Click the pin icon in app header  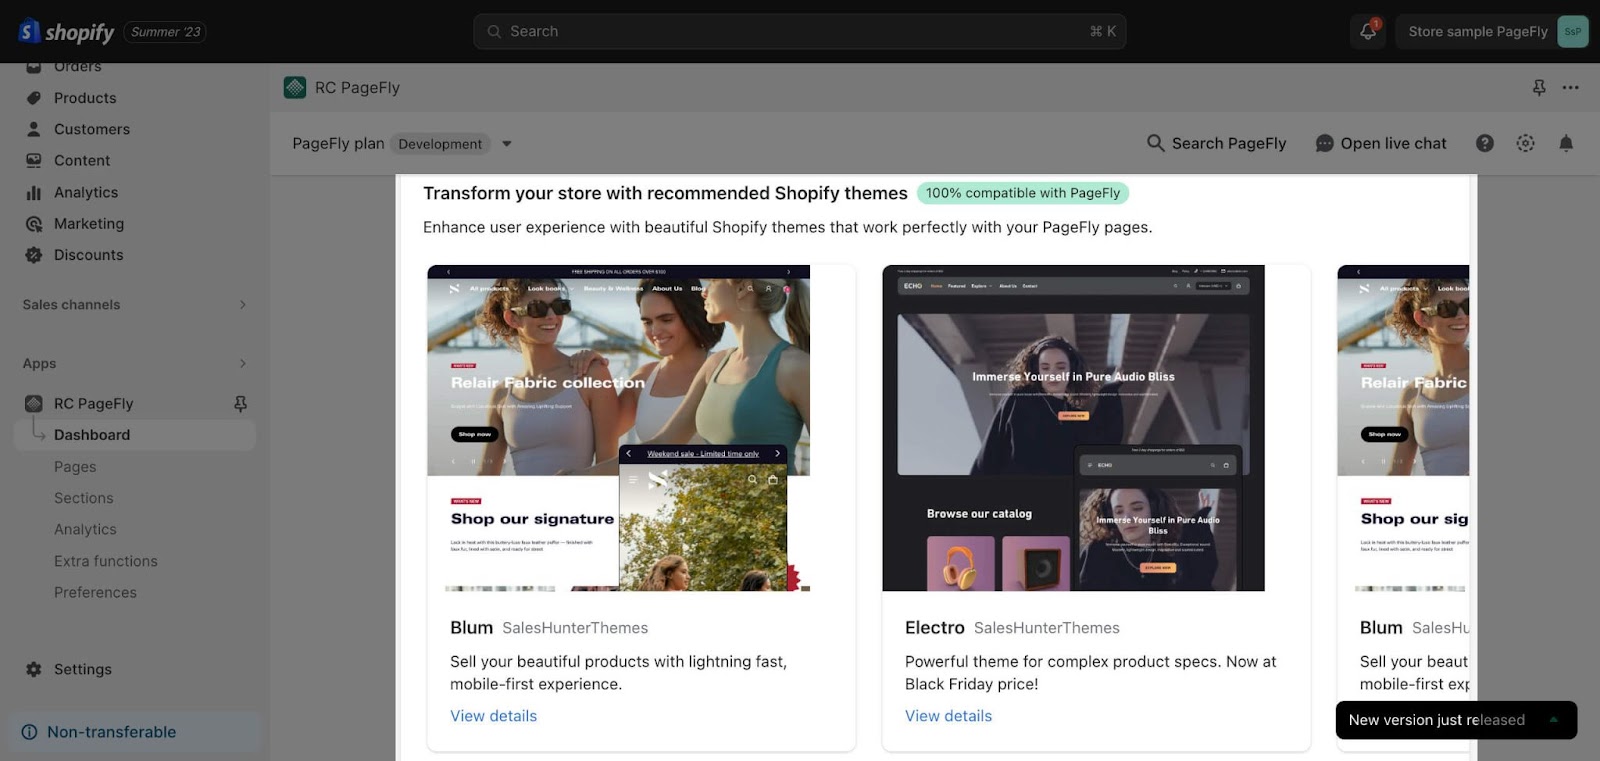1539,88
